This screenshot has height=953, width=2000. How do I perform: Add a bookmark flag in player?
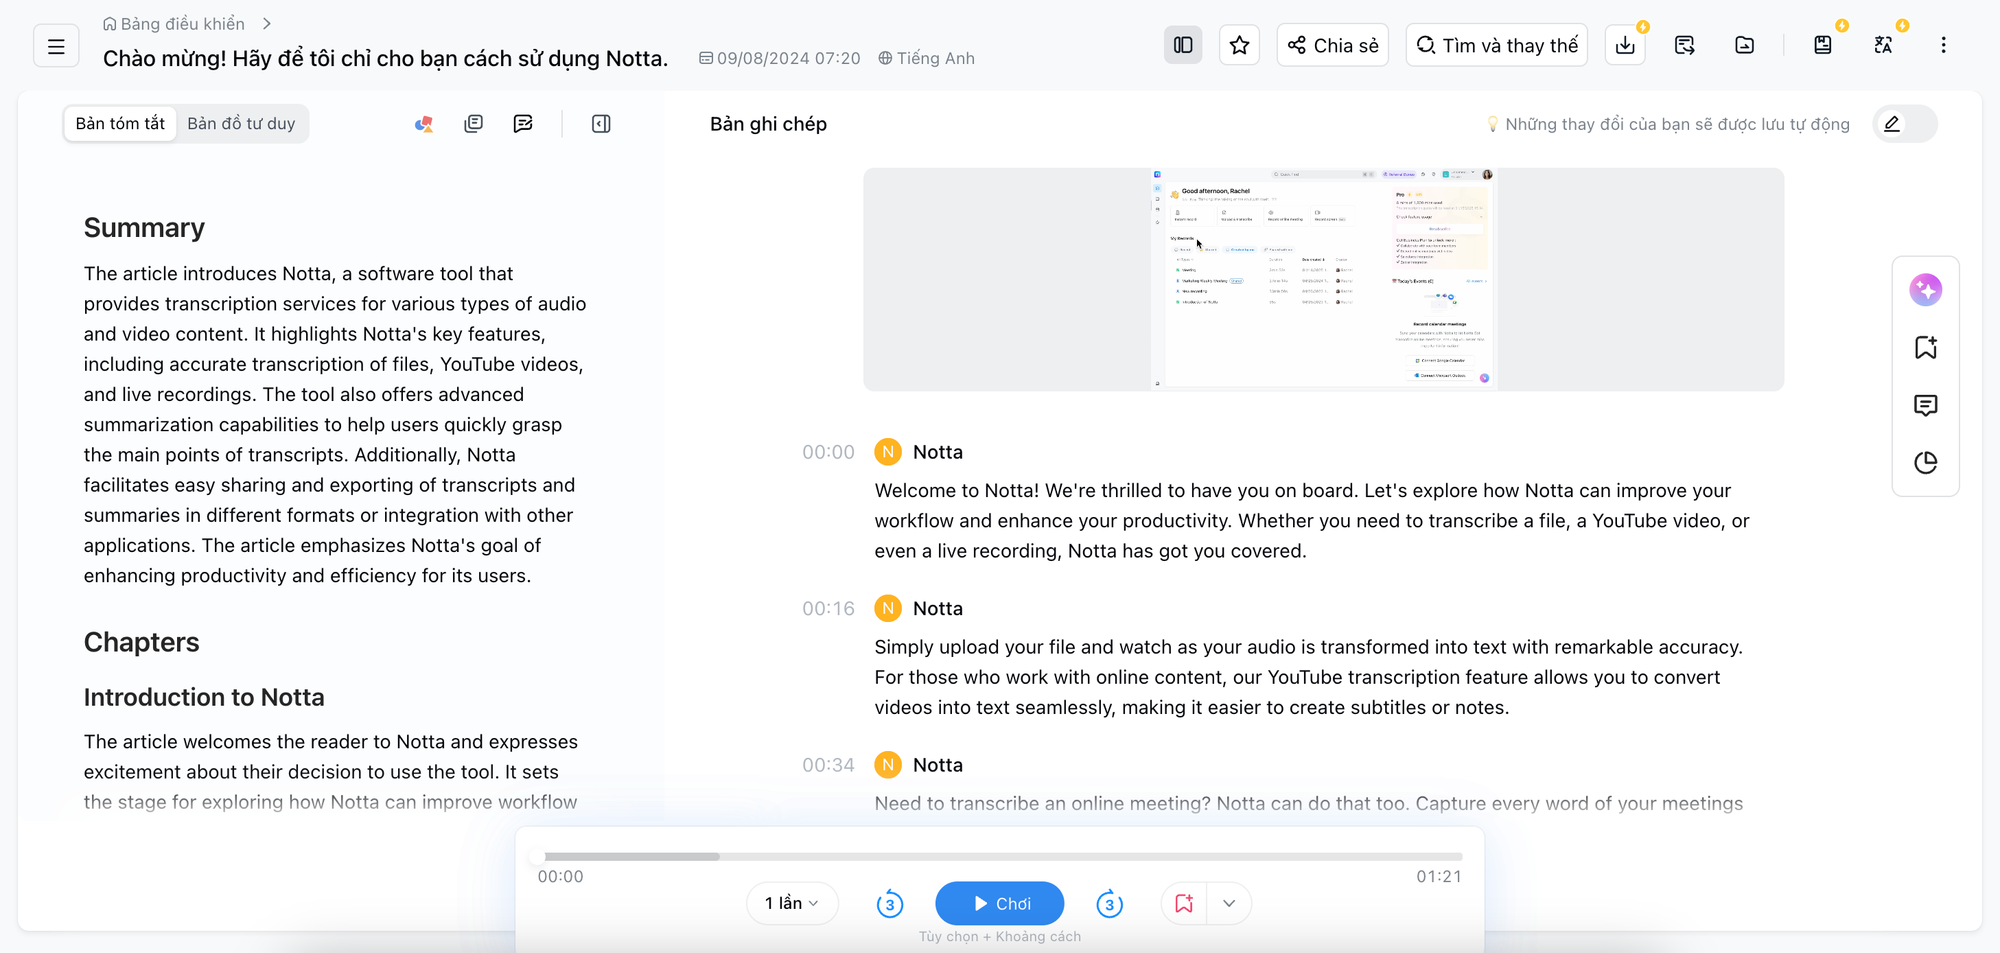pyautogui.click(x=1184, y=904)
